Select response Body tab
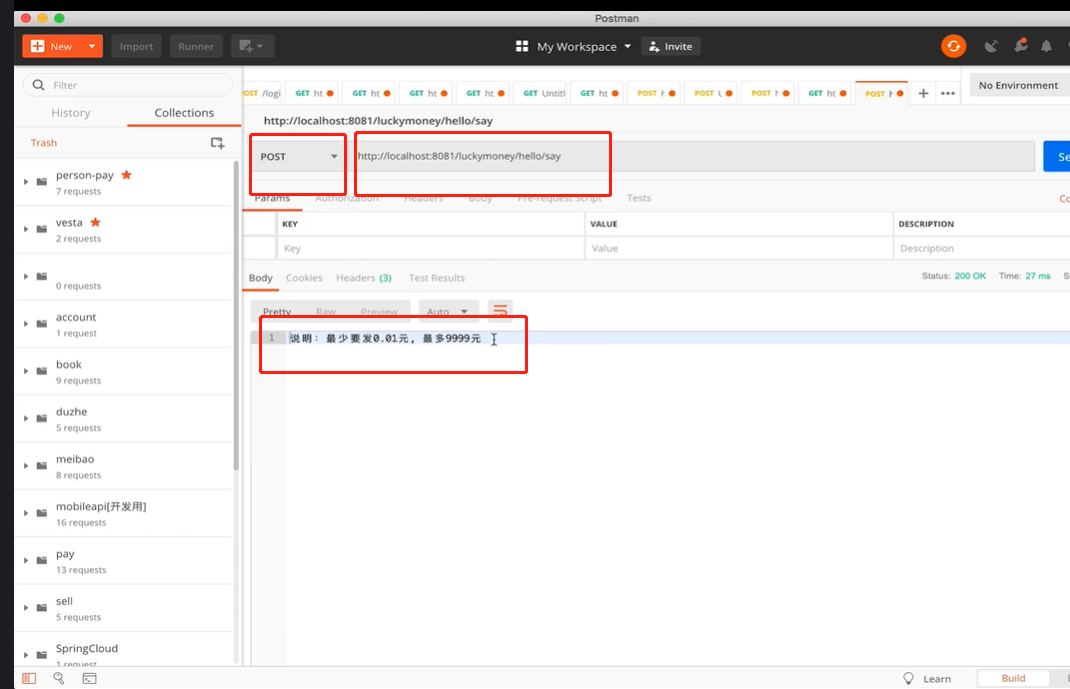1070x689 pixels. 261,278
